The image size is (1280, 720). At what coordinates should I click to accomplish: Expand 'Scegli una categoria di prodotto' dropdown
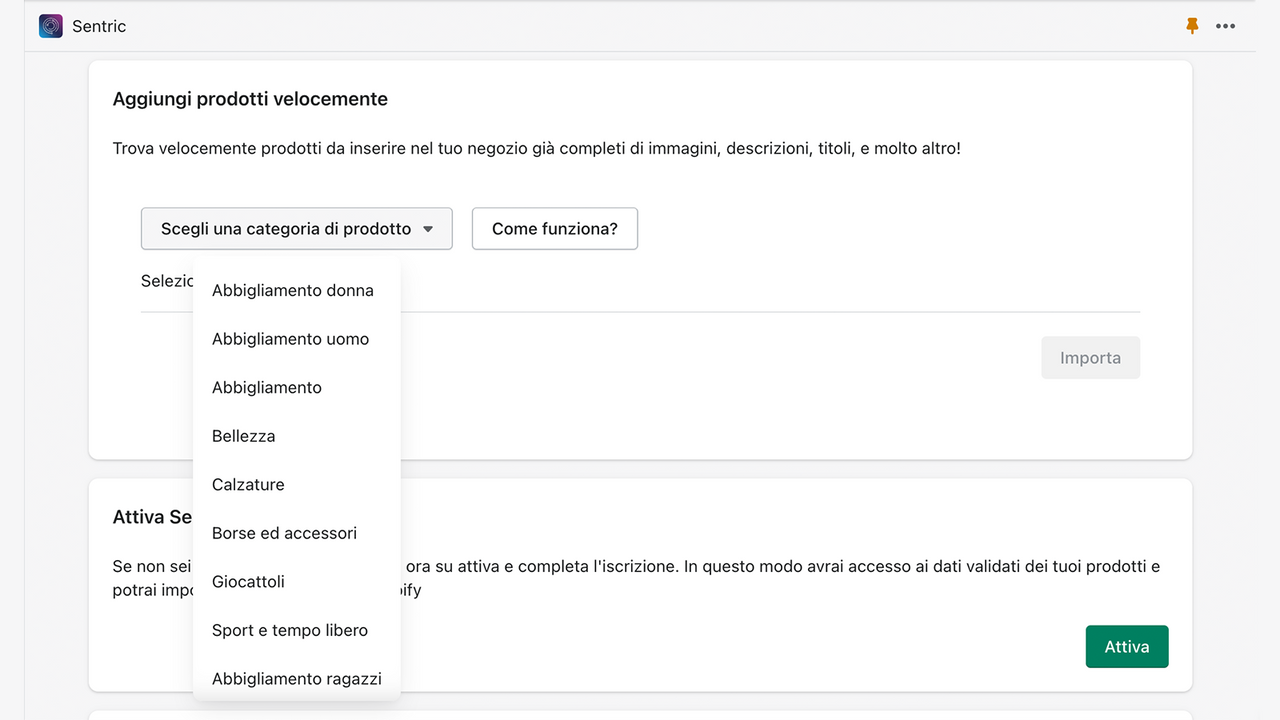coord(297,229)
